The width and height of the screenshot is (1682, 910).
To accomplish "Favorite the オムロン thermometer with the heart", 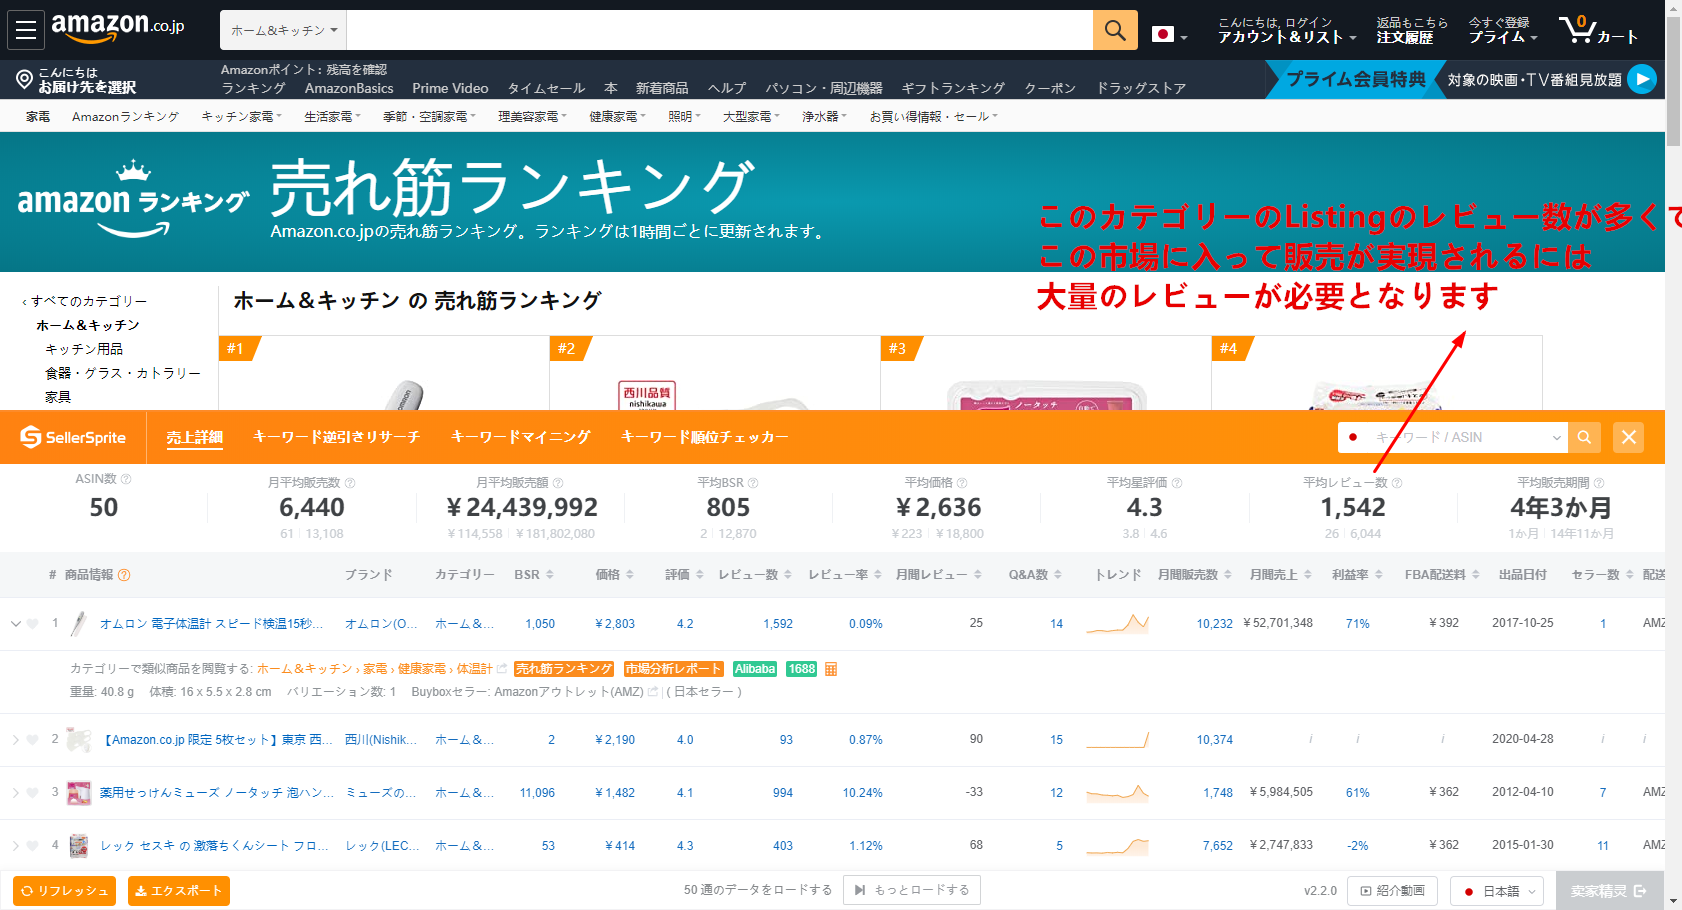I will coord(33,624).
